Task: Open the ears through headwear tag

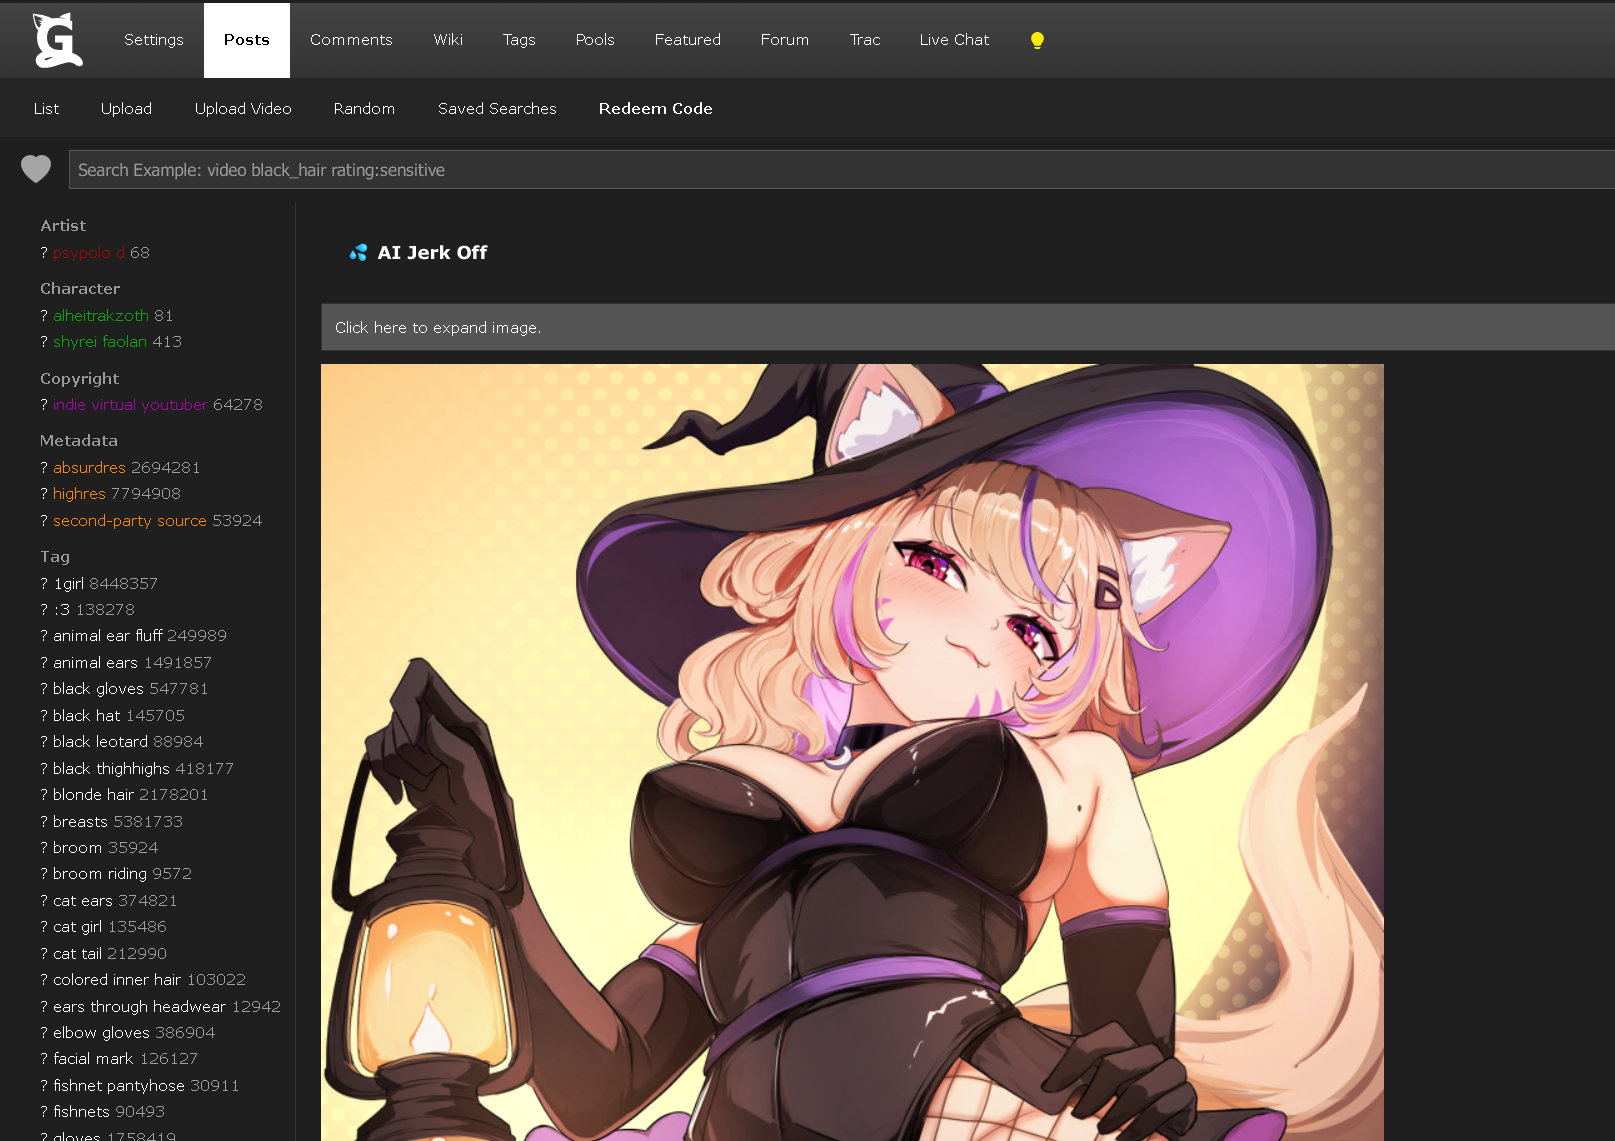Action: [x=139, y=1007]
